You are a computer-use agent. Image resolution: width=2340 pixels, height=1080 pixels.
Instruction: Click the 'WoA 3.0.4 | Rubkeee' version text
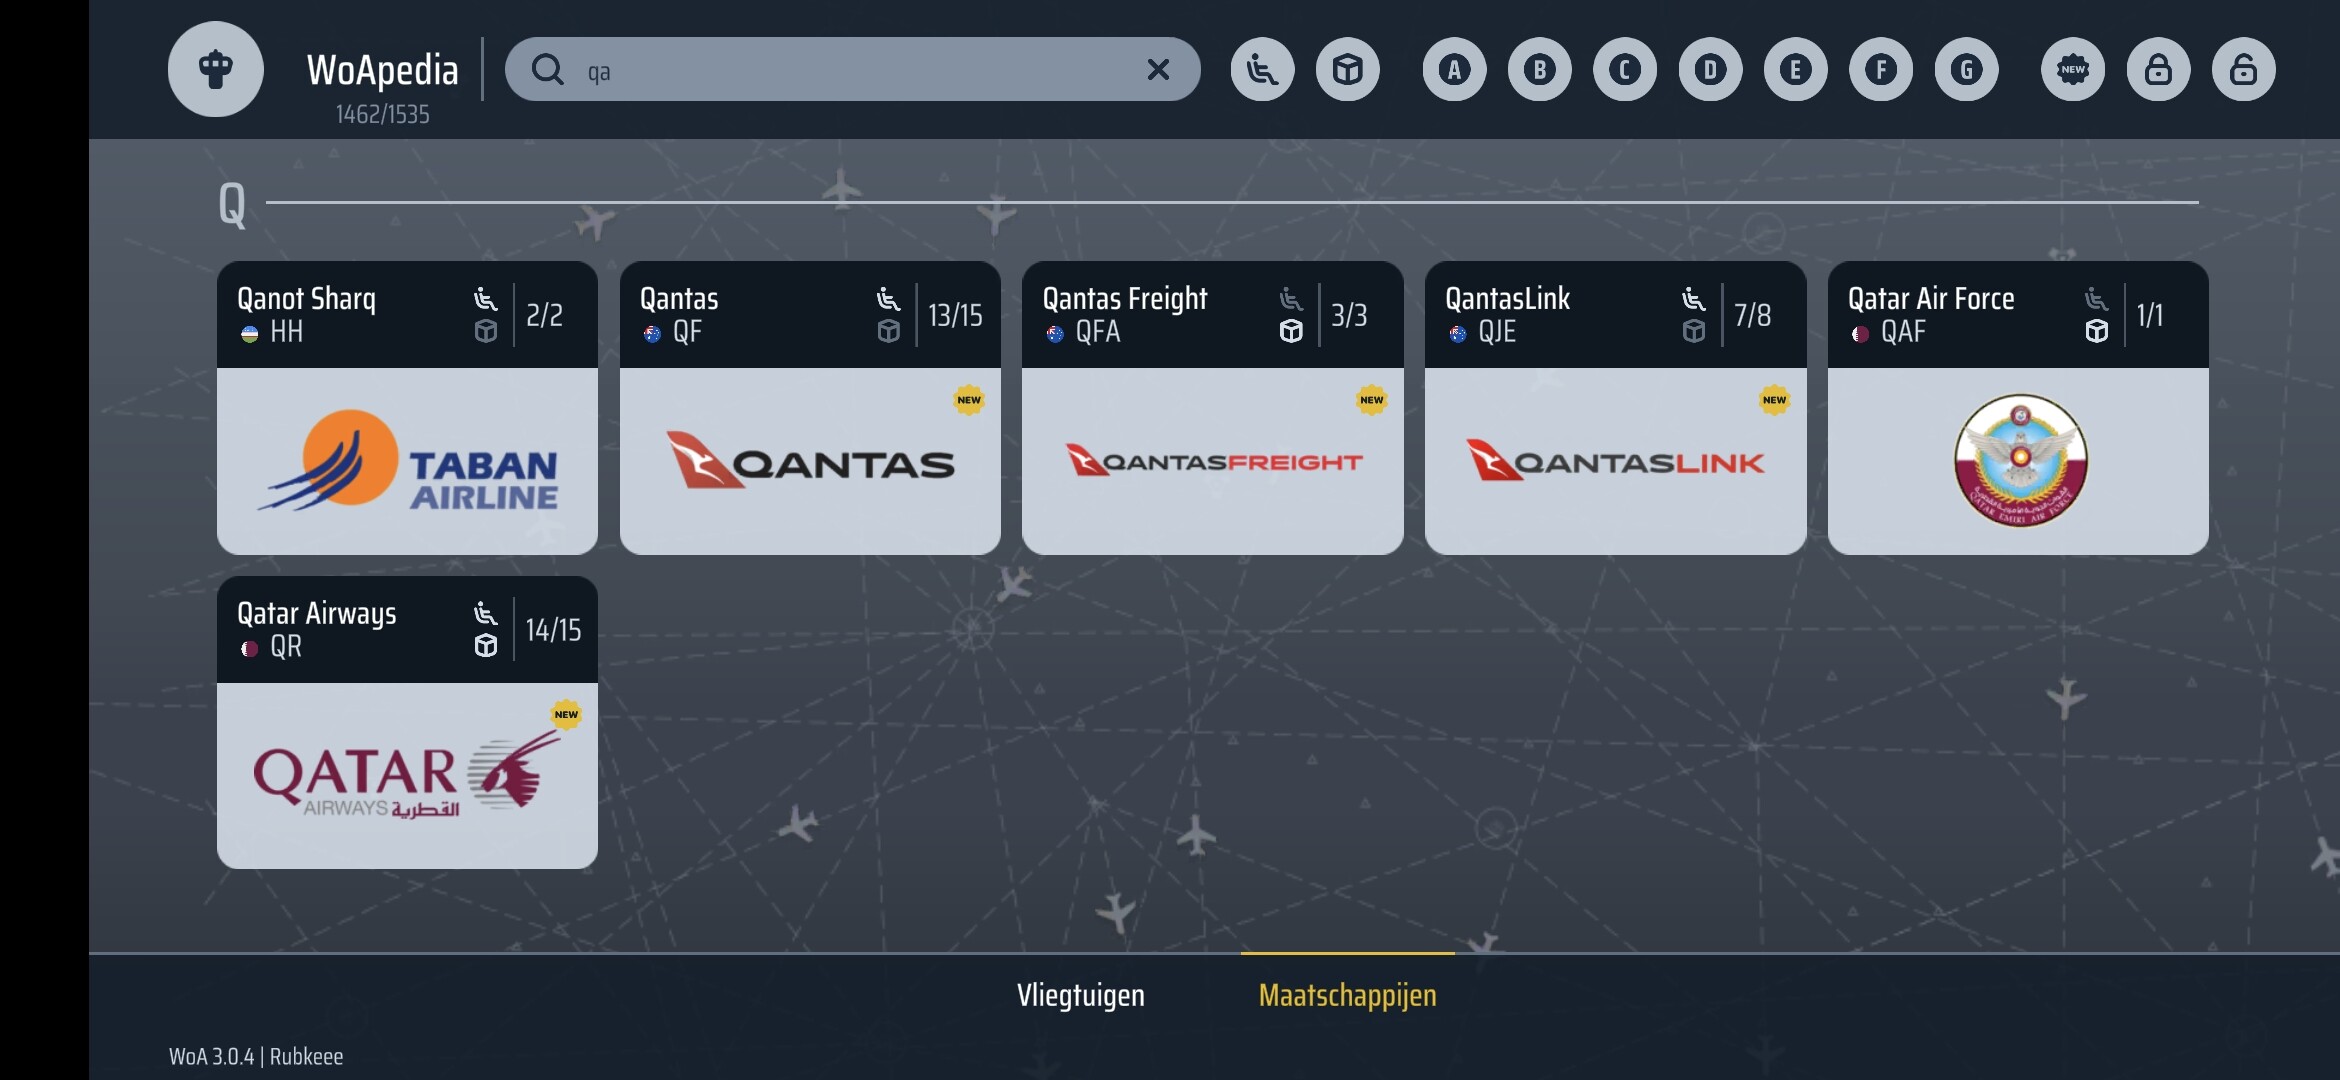tap(256, 1057)
